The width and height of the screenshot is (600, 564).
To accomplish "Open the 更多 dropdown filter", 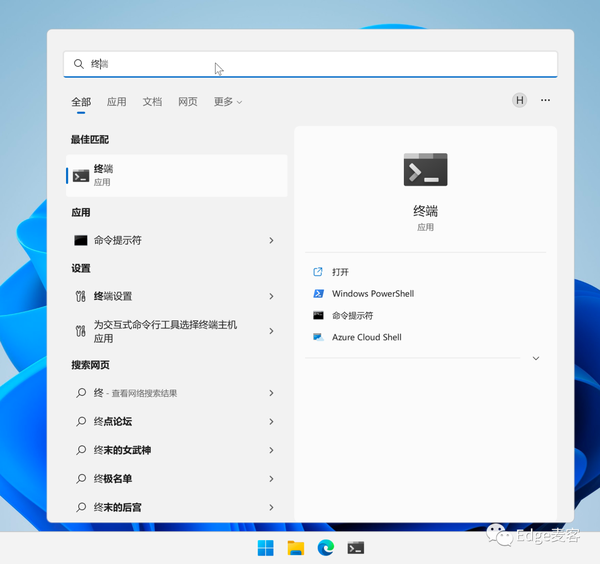I will [228, 102].
